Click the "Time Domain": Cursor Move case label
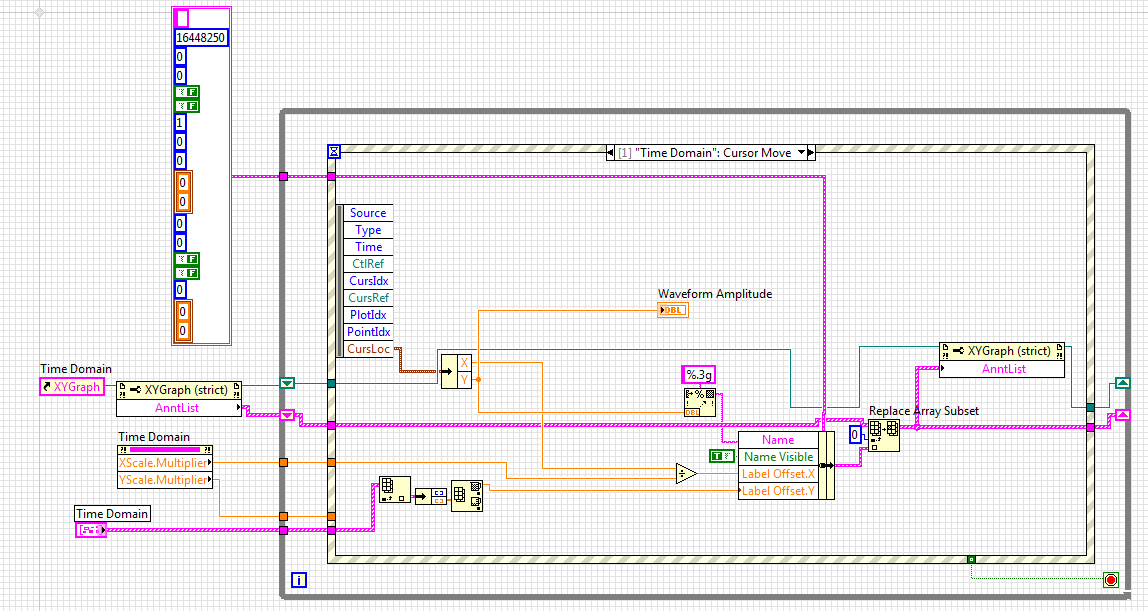The width and height of the screenshot is (1148, 611). pyautogui.click(x=713, y=153)
